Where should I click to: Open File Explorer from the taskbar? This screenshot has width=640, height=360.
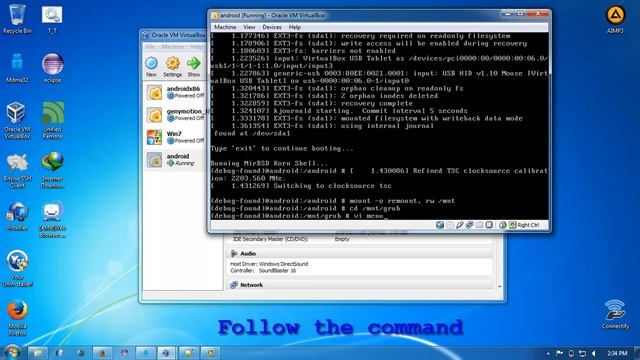38,353
